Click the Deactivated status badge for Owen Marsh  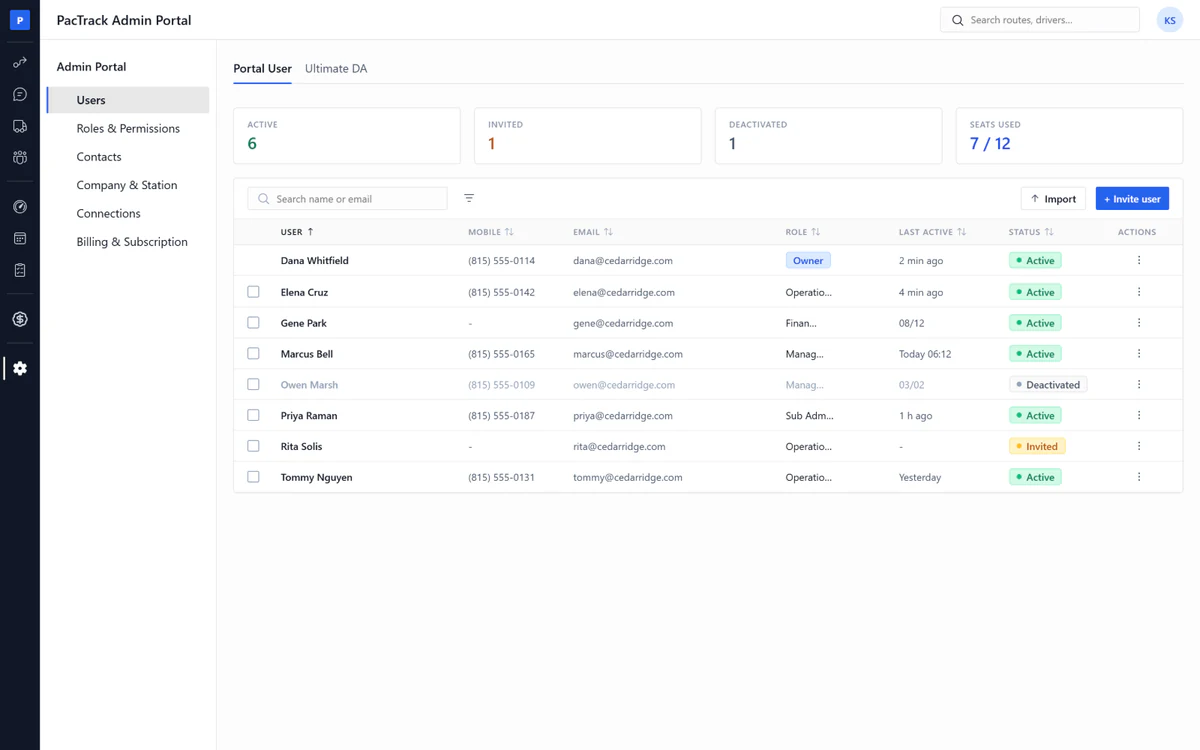click(x=1048, y=384)
